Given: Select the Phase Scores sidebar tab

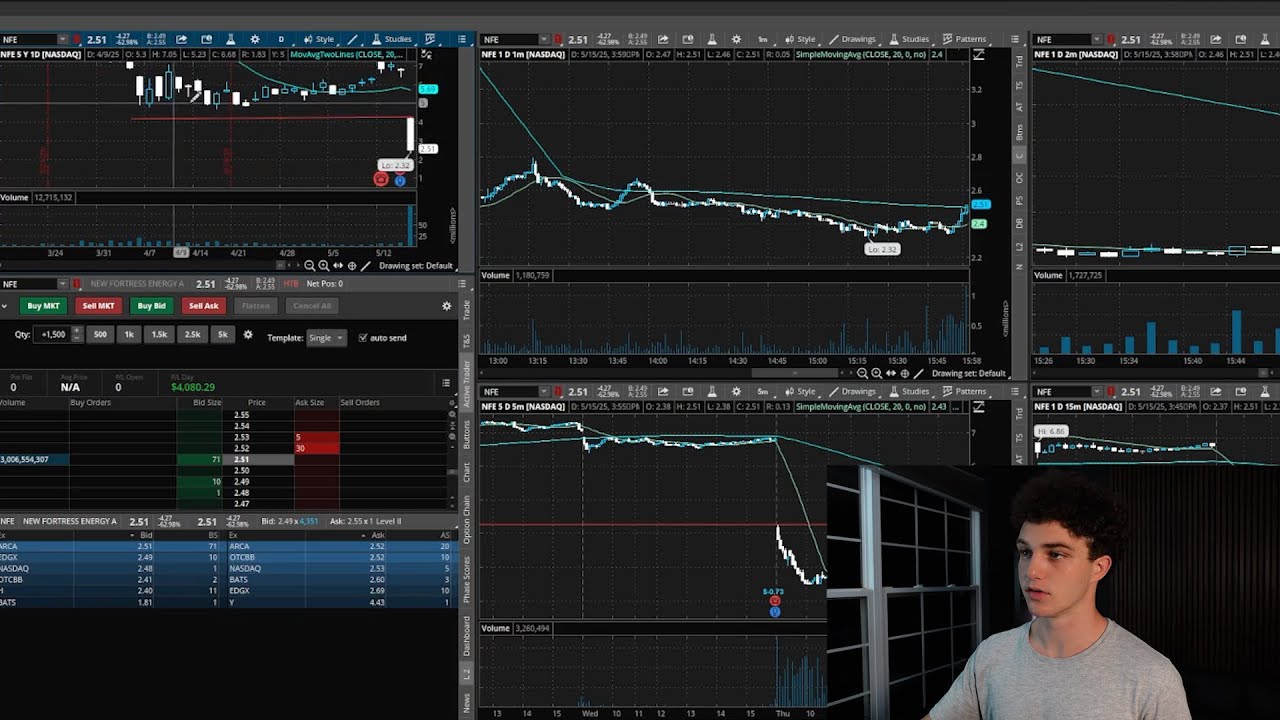Looking at the screenshot, I should pyautogui.click(x=466, y=578).
